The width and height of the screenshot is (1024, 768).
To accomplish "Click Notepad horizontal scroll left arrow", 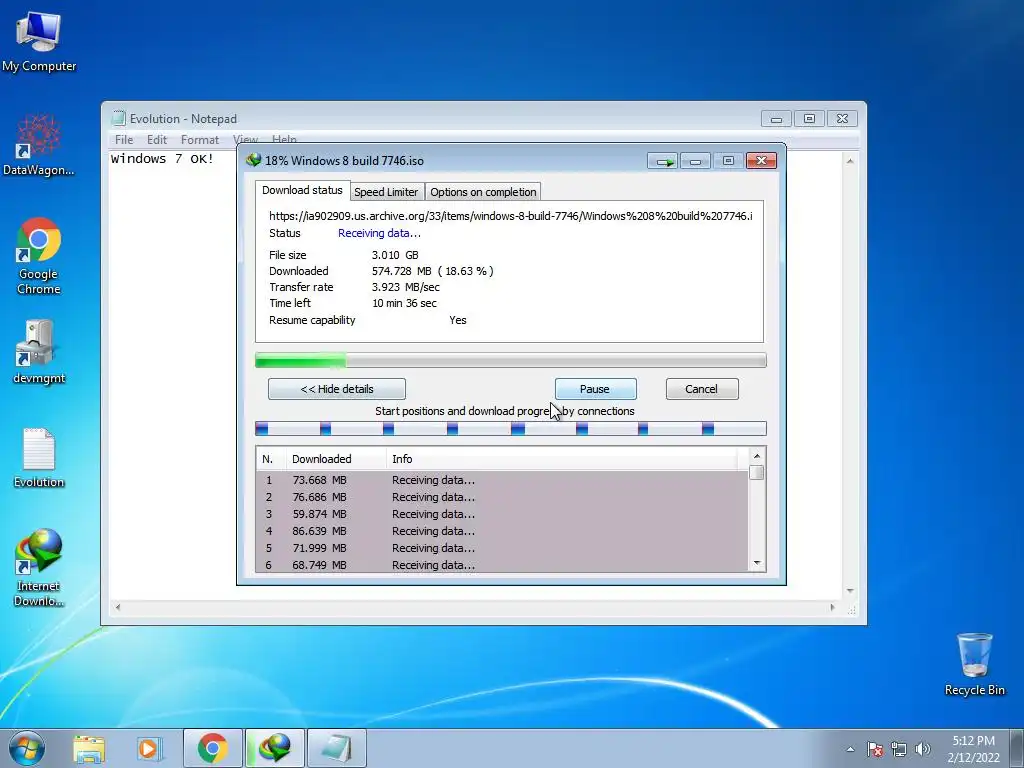I will [x=118, y=607].
